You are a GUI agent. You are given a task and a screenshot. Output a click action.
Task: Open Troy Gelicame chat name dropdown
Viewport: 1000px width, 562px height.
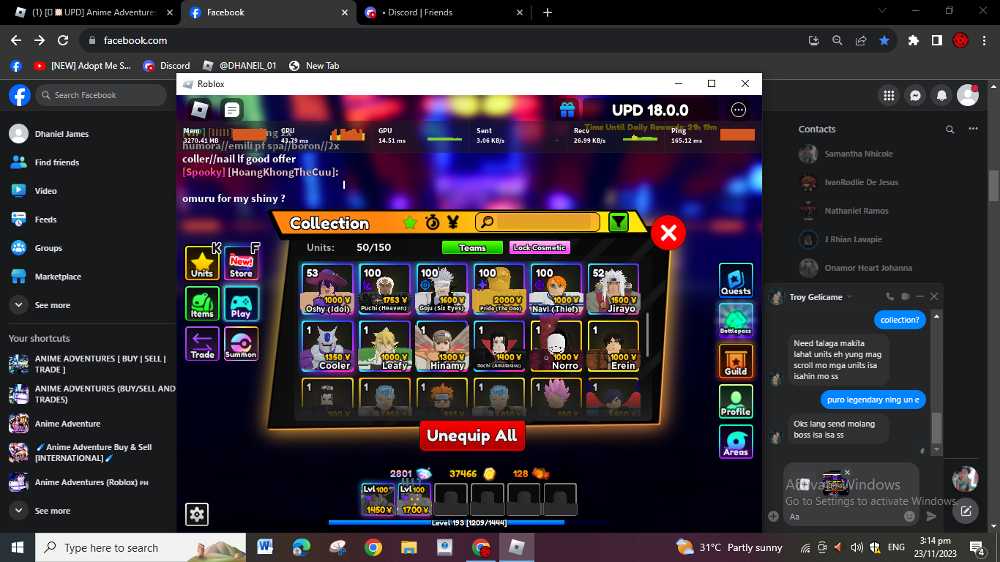(x=821, y=297)
